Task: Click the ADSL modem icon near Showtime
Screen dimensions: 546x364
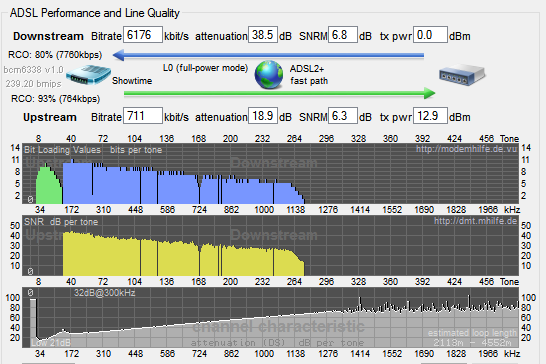Action: [88, 75]
